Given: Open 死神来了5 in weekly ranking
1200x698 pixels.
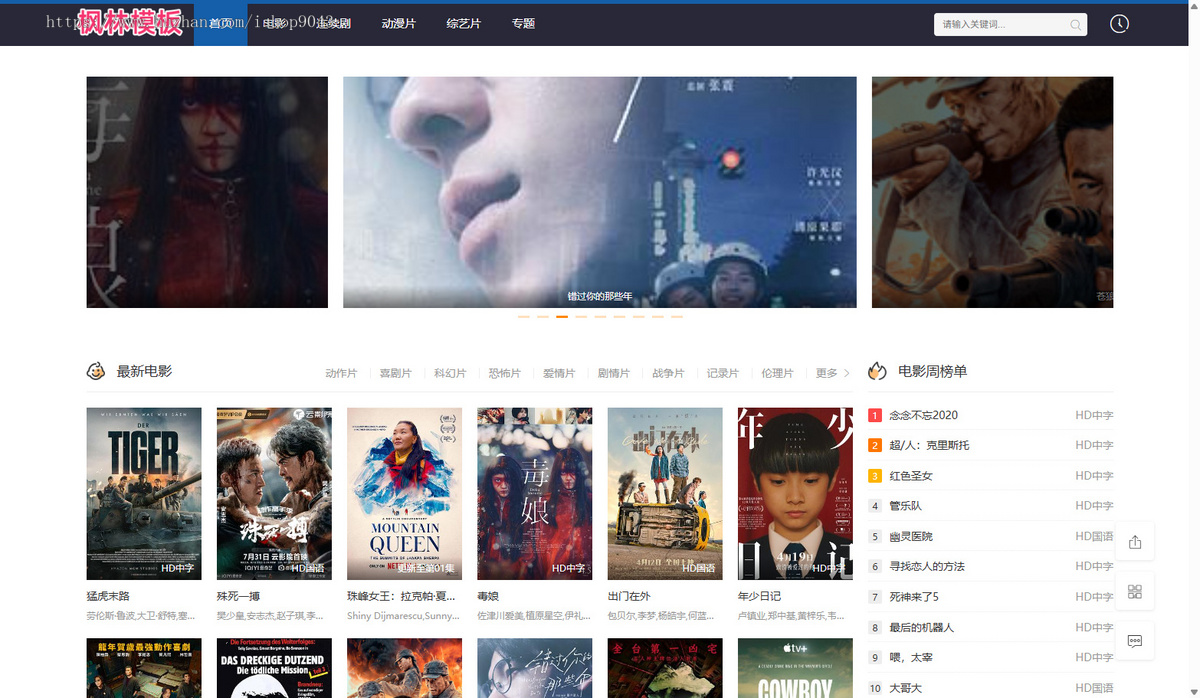Looking at the screenshot, I should [914, 597].
